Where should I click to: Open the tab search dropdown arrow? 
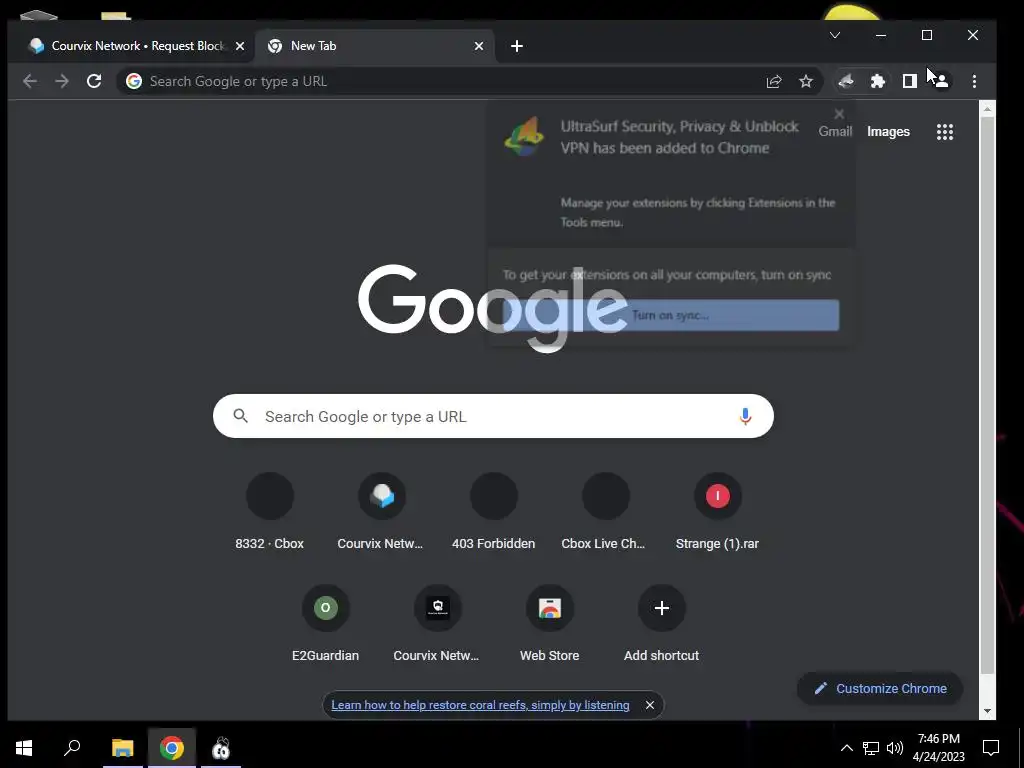[x=835, y=35]
